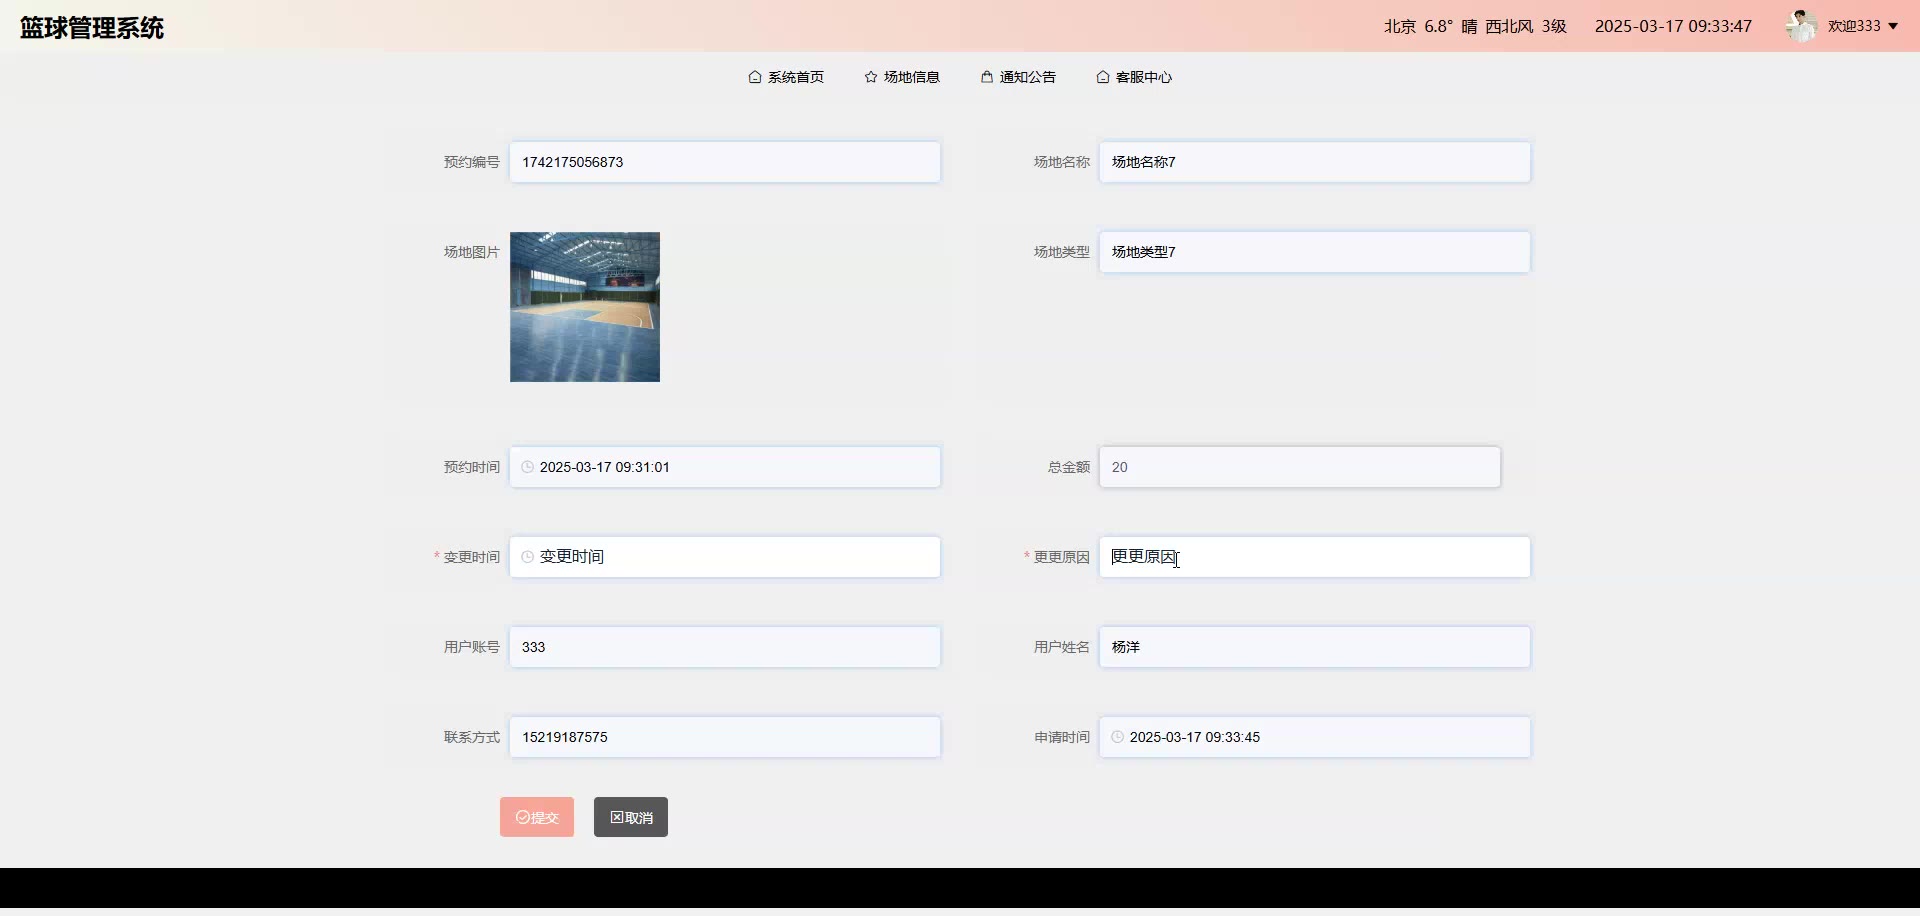Expand the 欢迎333 user dropdown arrow
This screenshot has height=916, width=1920.
[1893, 27]
